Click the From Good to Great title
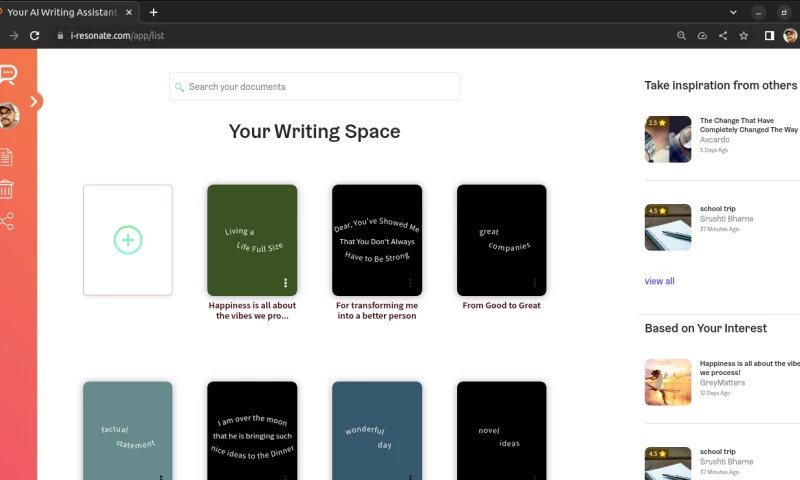This screenshot has width=800, height=480. [x=502, y=305]
